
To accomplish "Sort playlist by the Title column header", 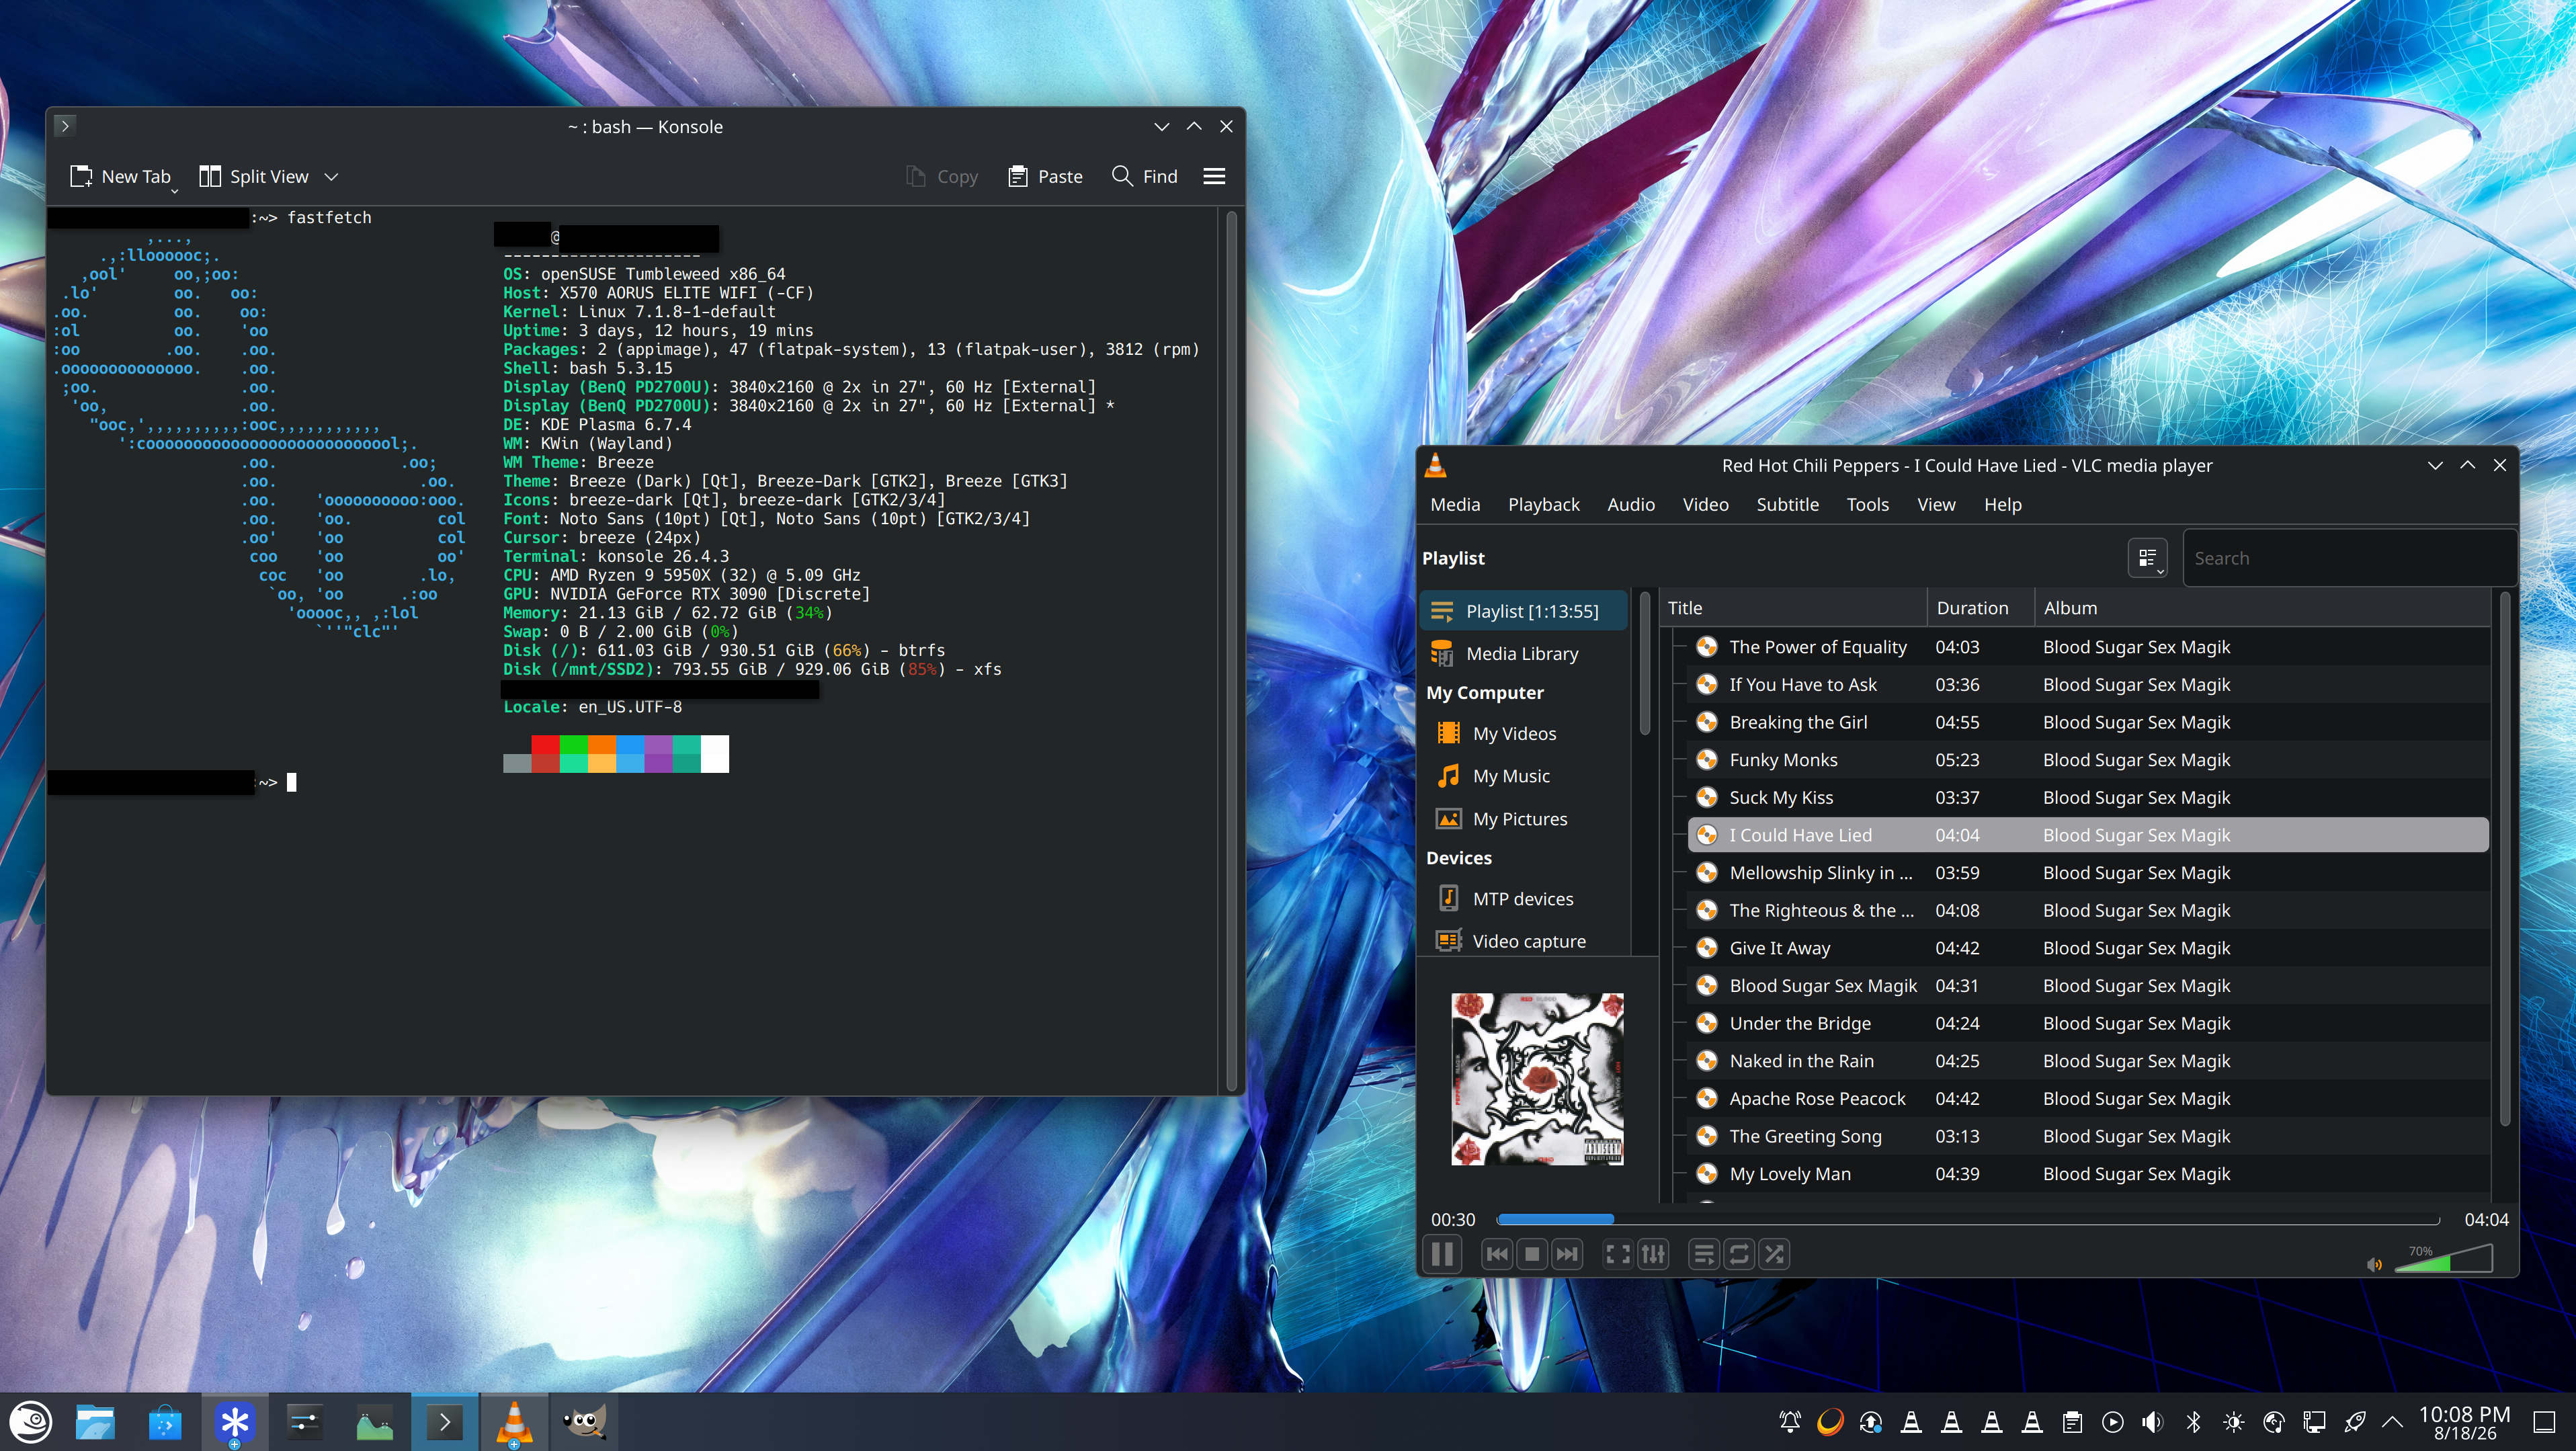I will pyautogui.click(x=1793, y=608).
